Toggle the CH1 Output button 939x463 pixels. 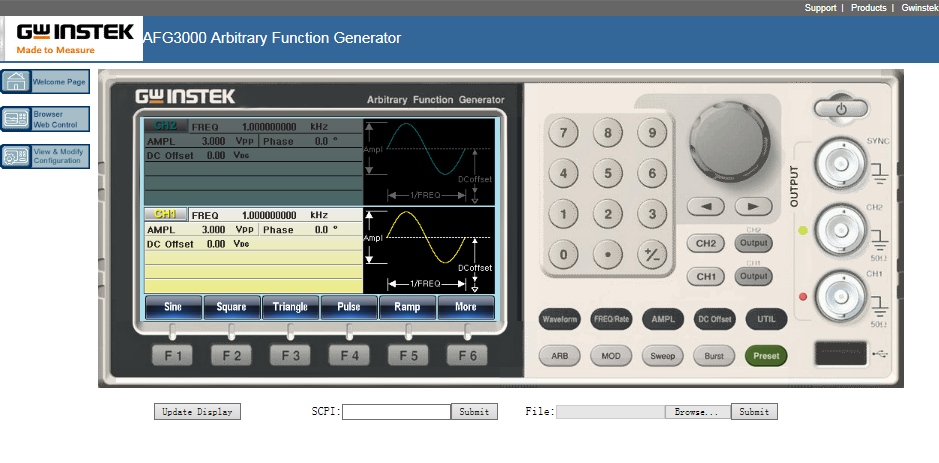753,276
